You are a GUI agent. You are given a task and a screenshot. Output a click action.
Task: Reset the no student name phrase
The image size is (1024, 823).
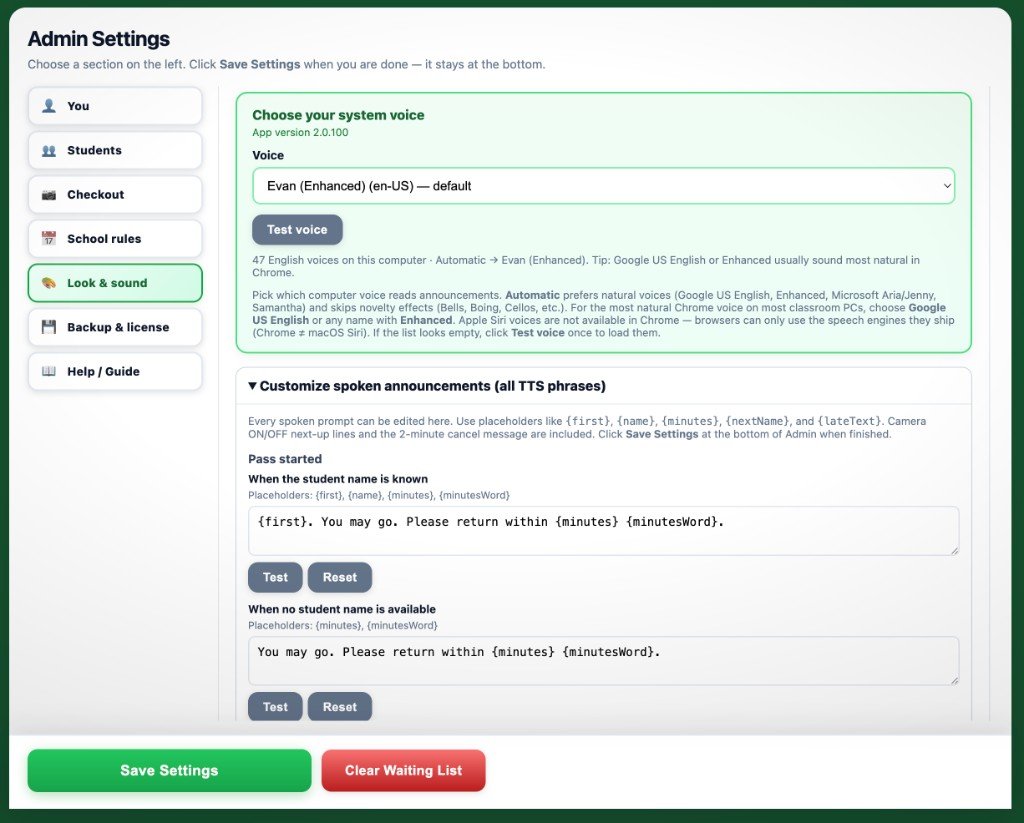[340, 707]
